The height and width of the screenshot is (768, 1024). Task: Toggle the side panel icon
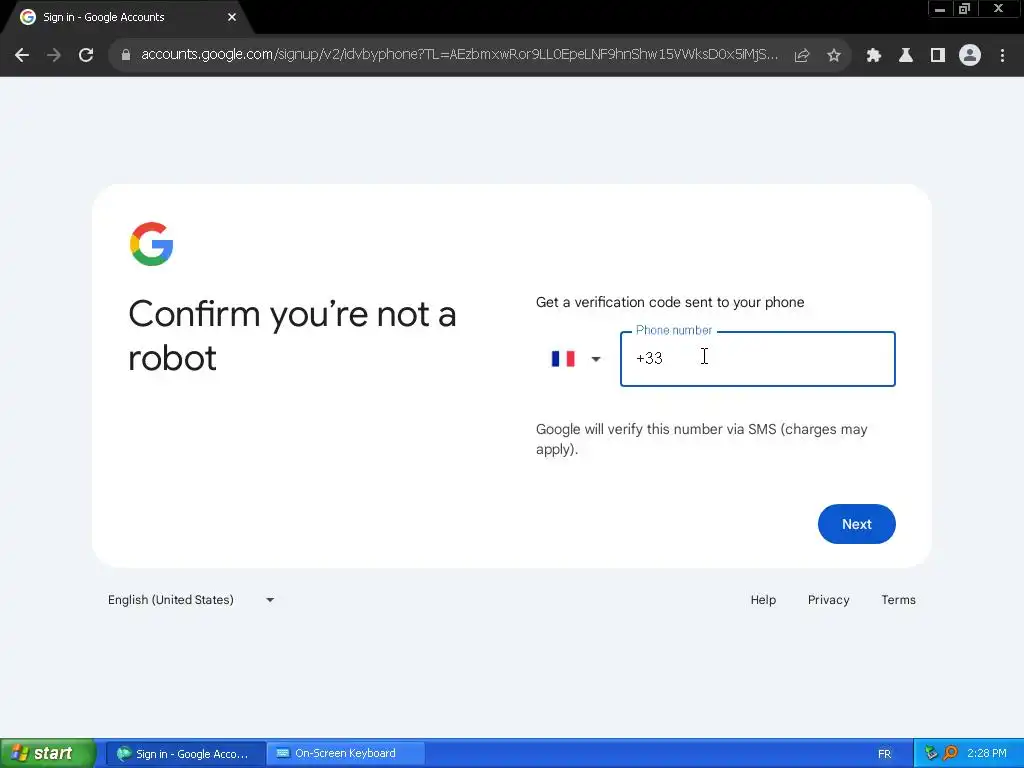tap(938, 56)
